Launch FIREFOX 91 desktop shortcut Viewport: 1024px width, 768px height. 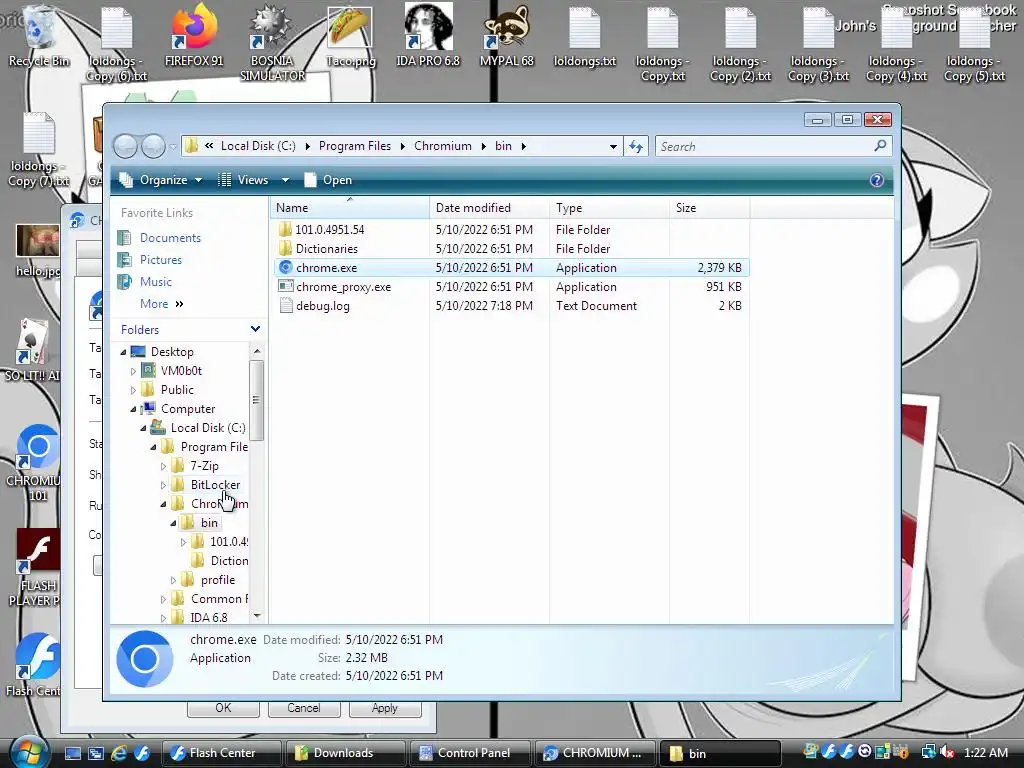[x=194, y=37]
